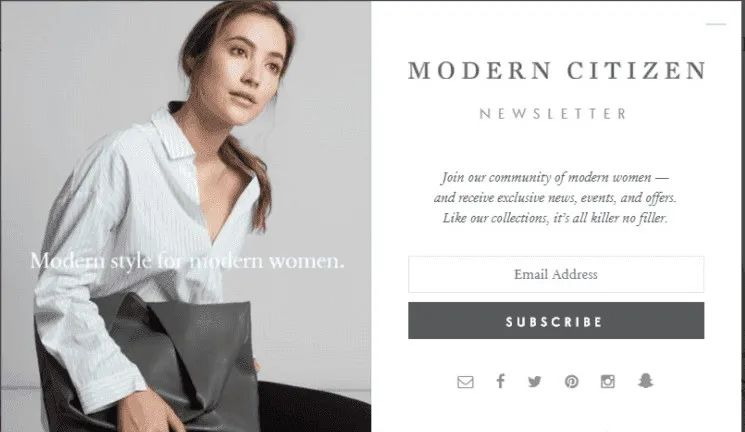This screenshot has height=432, width=745.
Task: Click the 'all killer no filler' line
Action: (x=555, y=218)
